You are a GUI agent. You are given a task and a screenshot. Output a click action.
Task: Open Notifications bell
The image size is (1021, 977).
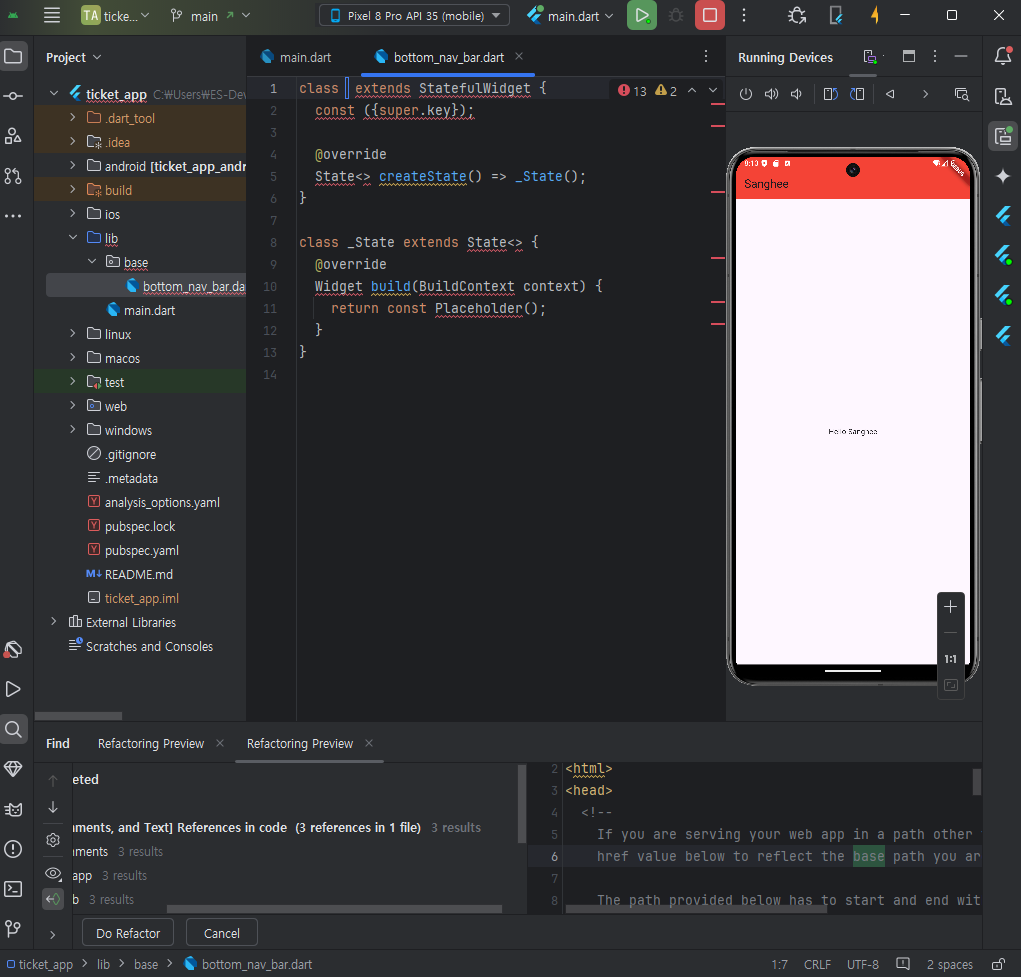coord(1003,56)
